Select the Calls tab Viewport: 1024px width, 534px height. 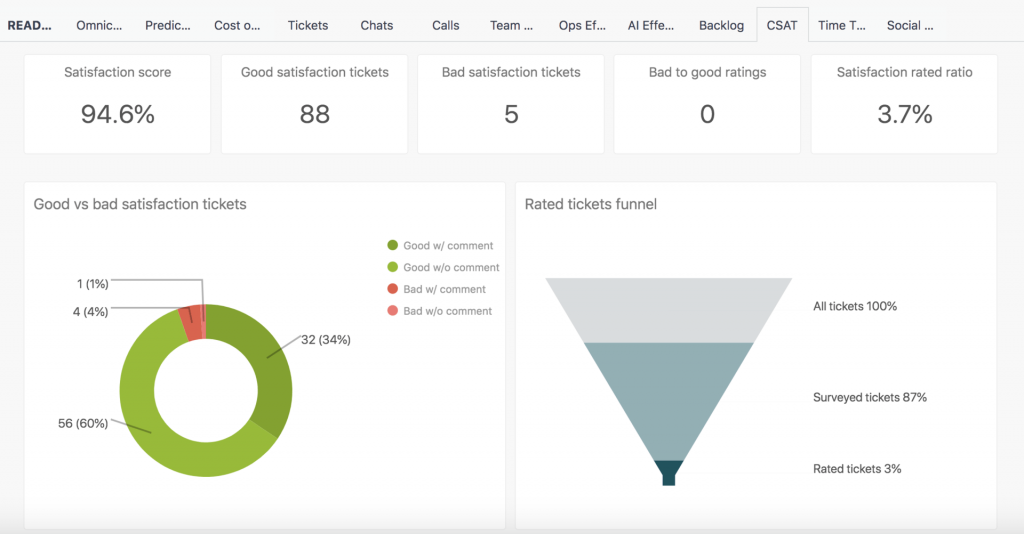pos(445,25)
